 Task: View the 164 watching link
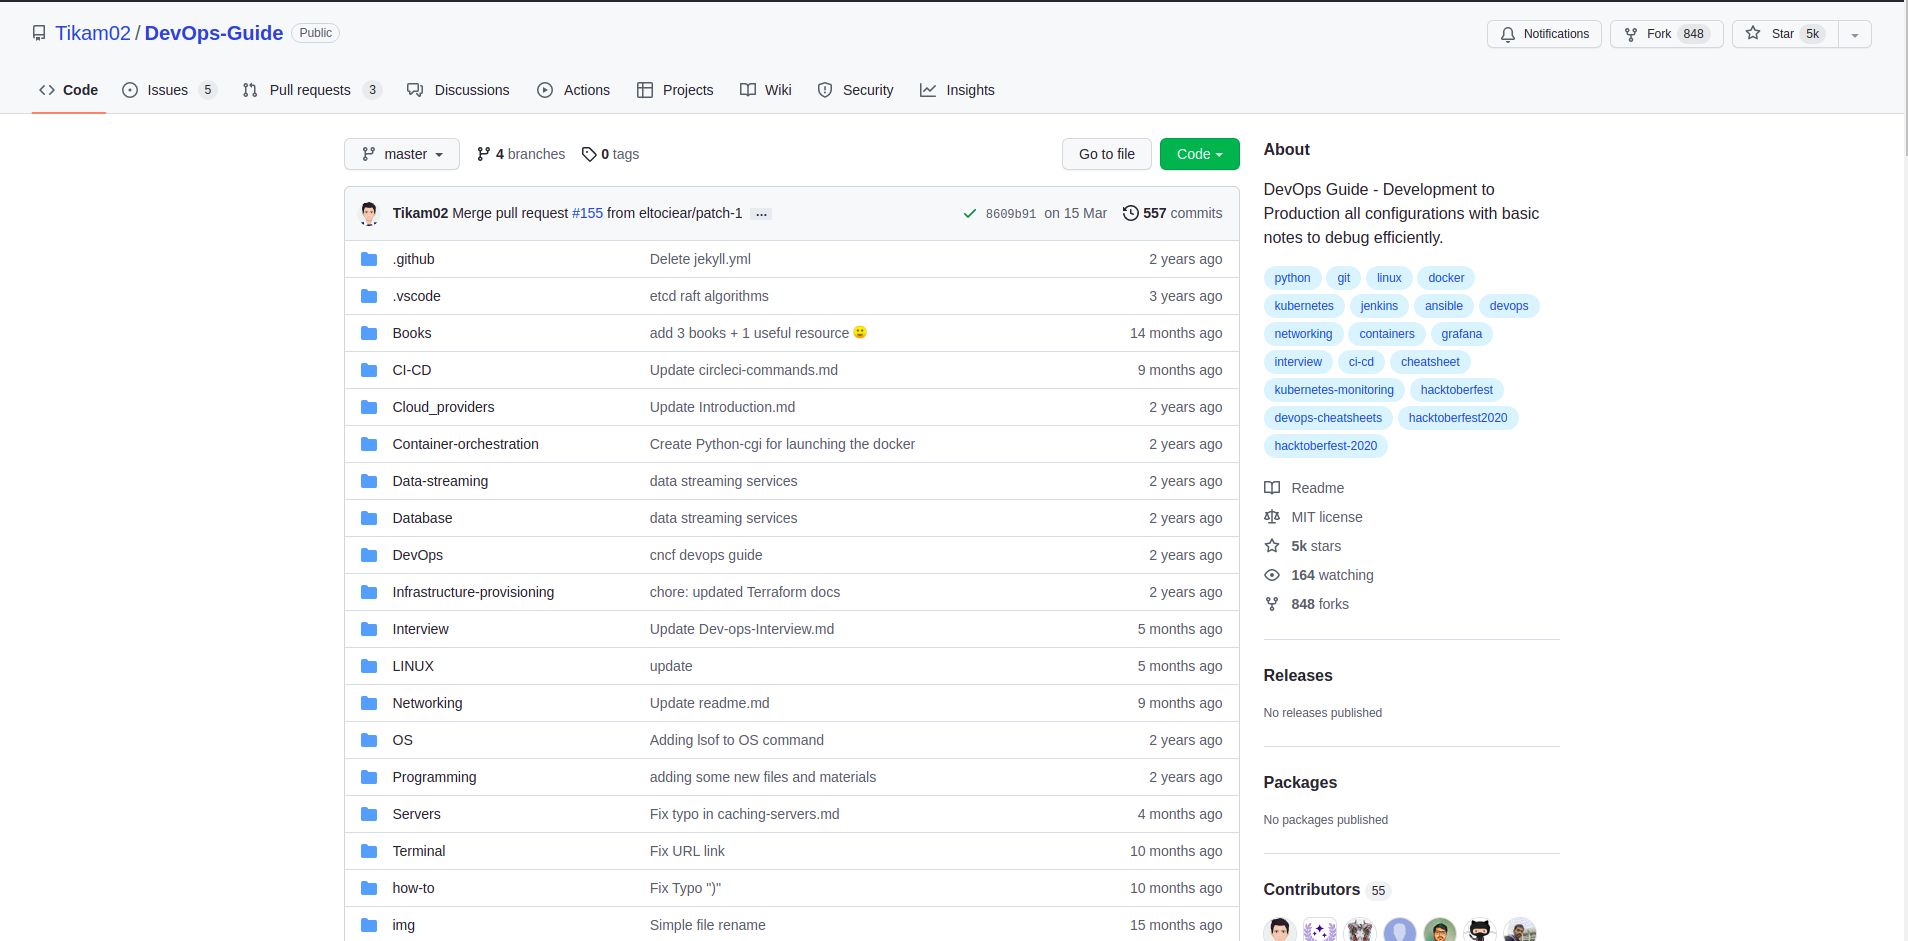[x=1319, y=575]
